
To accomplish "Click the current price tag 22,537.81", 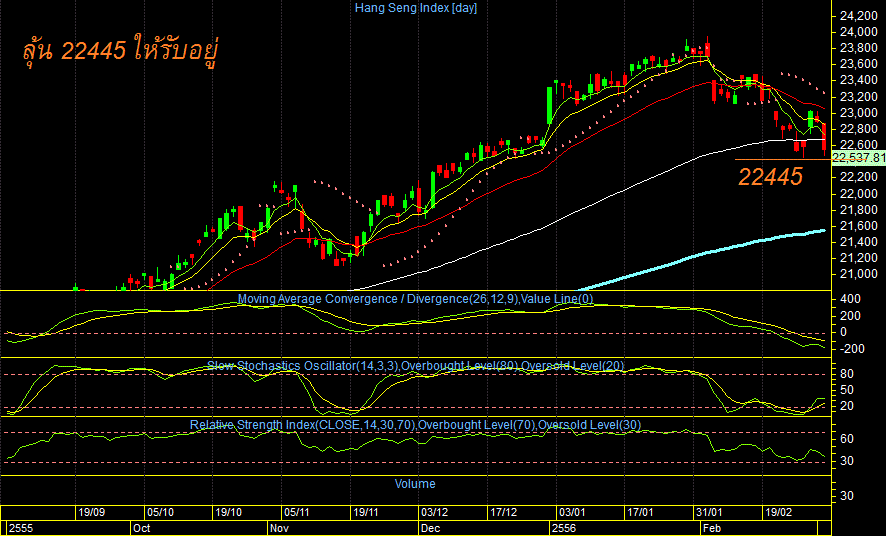I will [859, 158].
